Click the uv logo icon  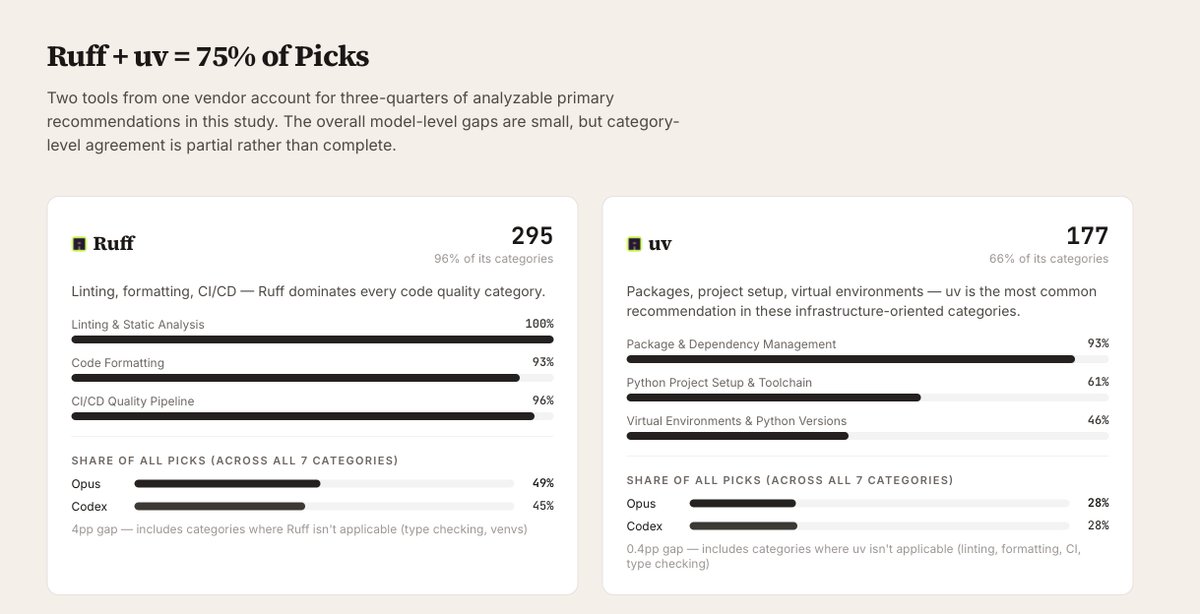tap(634, 243)
